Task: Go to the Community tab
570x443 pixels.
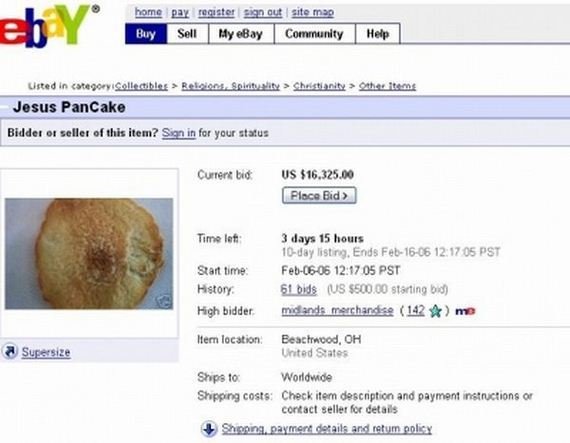Action: pos(314,34)
